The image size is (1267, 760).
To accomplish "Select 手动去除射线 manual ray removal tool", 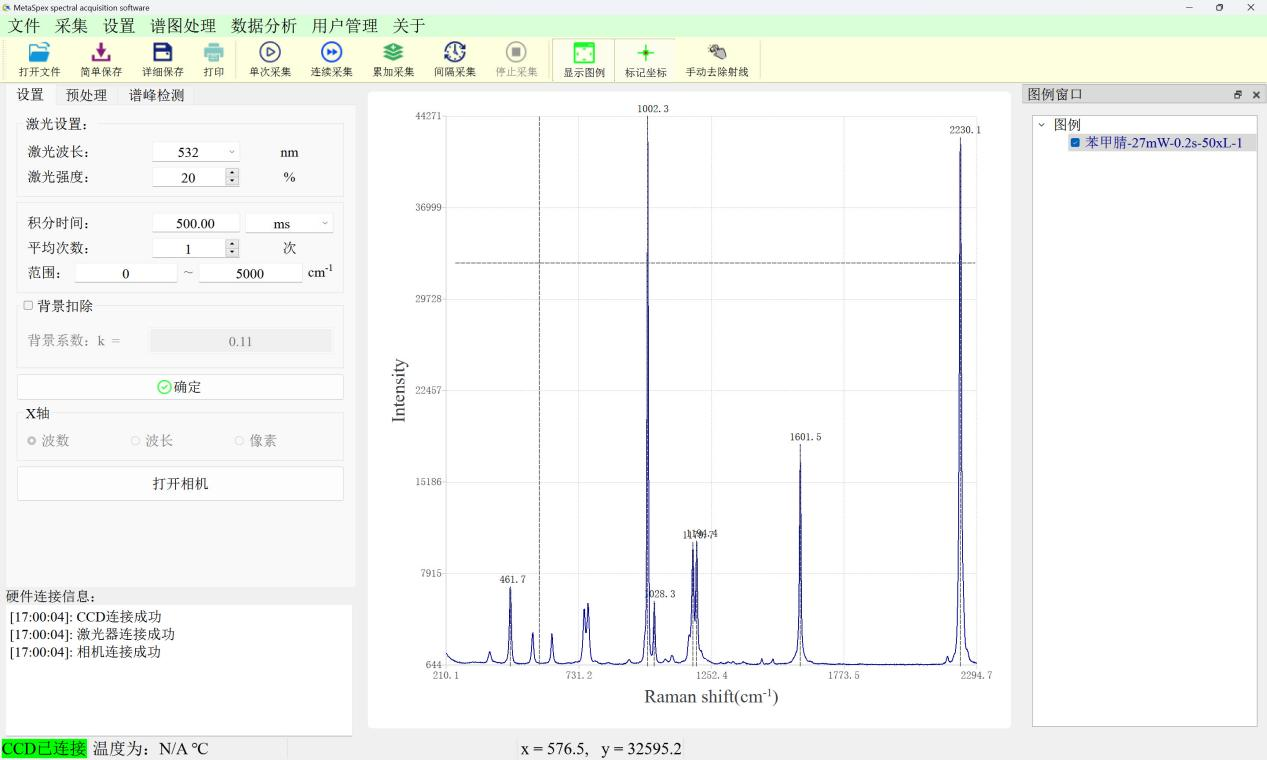I will (717, 59).
